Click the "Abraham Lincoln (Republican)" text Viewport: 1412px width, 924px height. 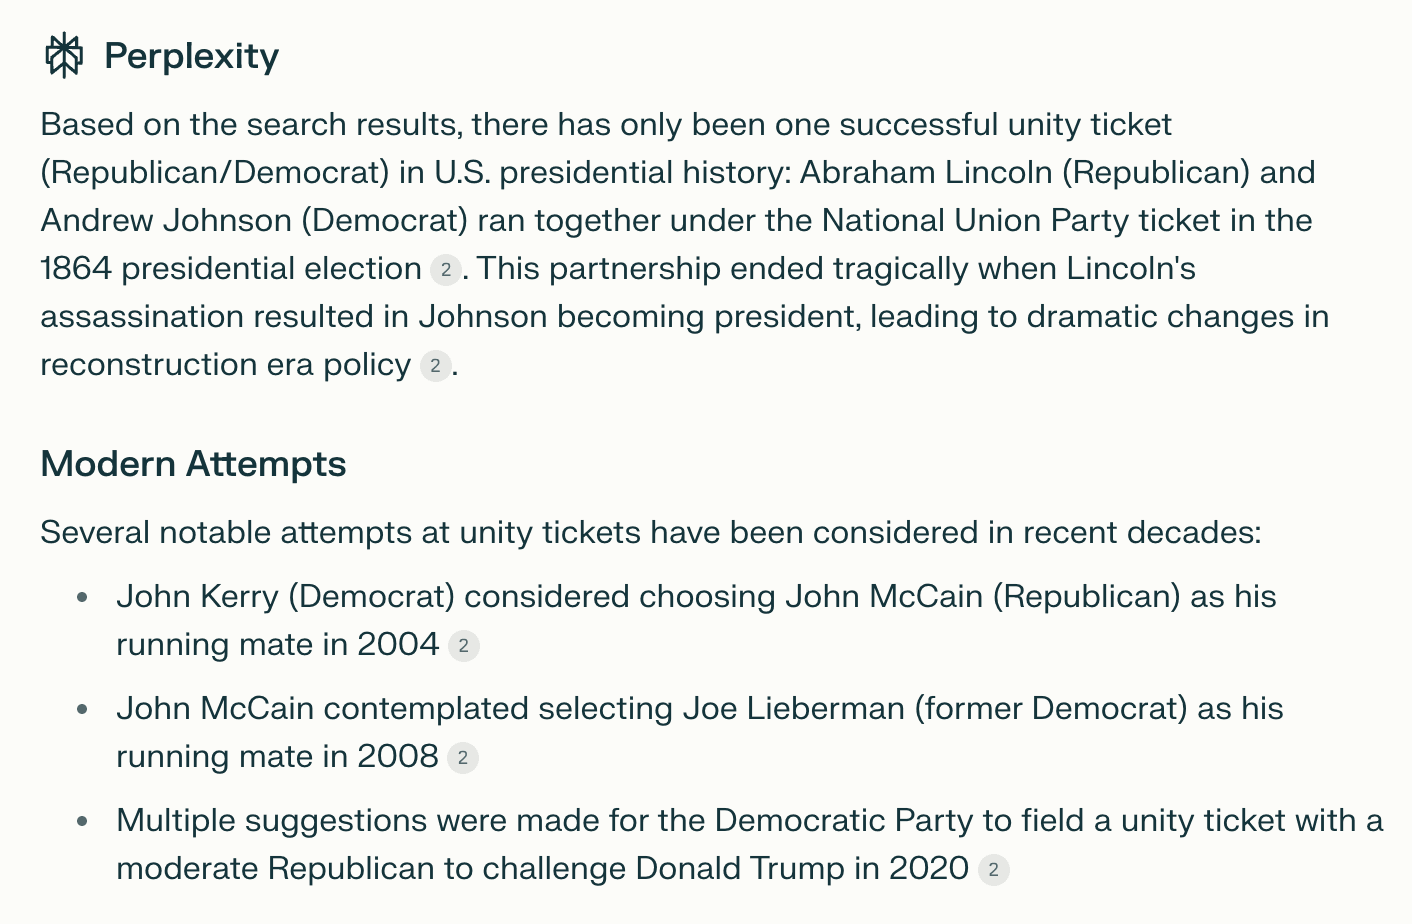(1024, 173)
